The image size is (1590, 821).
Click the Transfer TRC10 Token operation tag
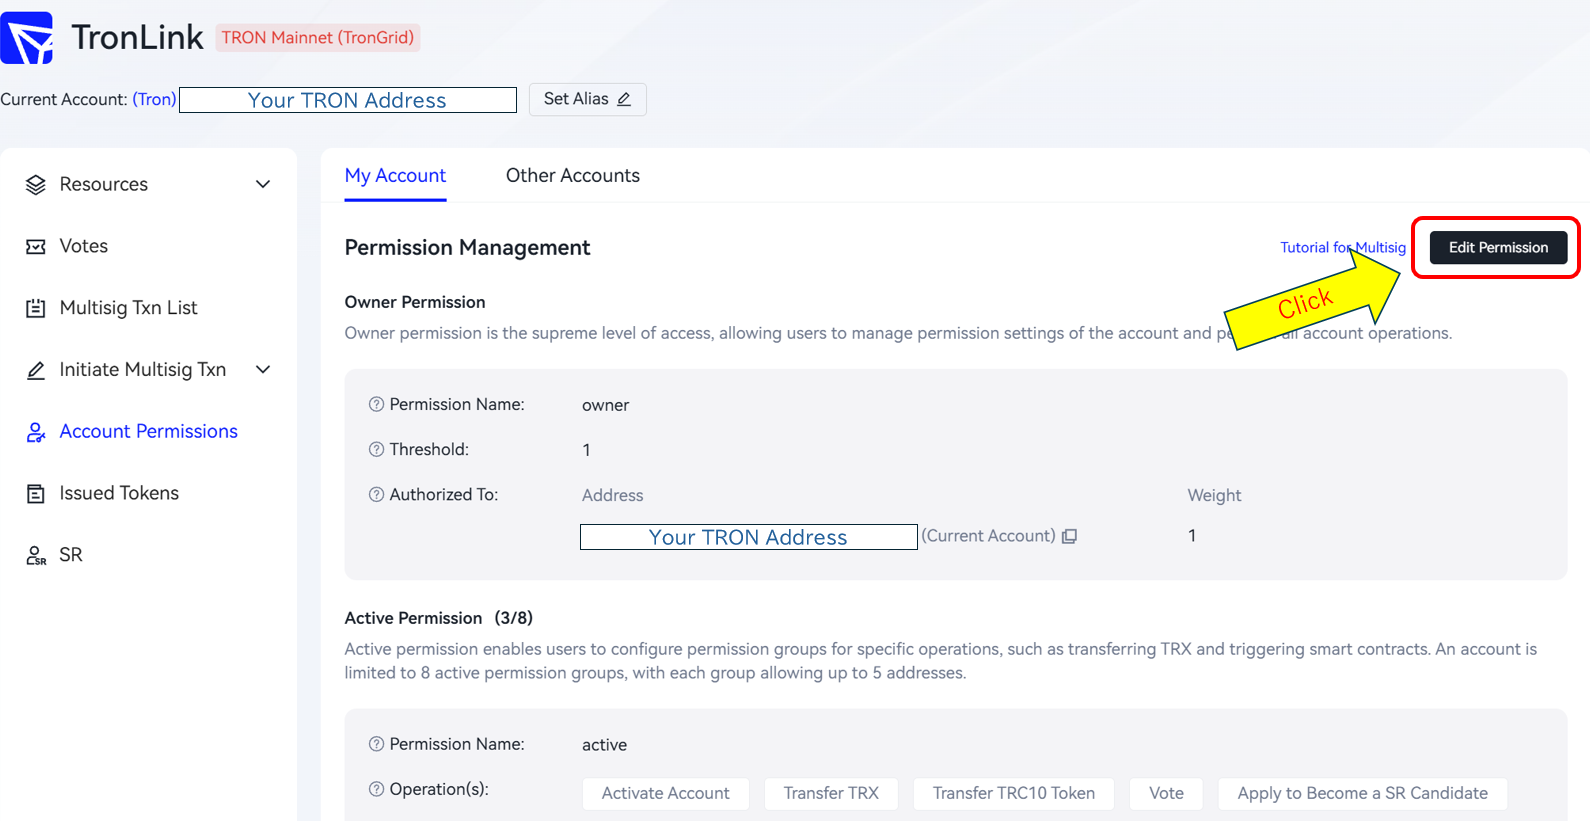(1014, 793)
